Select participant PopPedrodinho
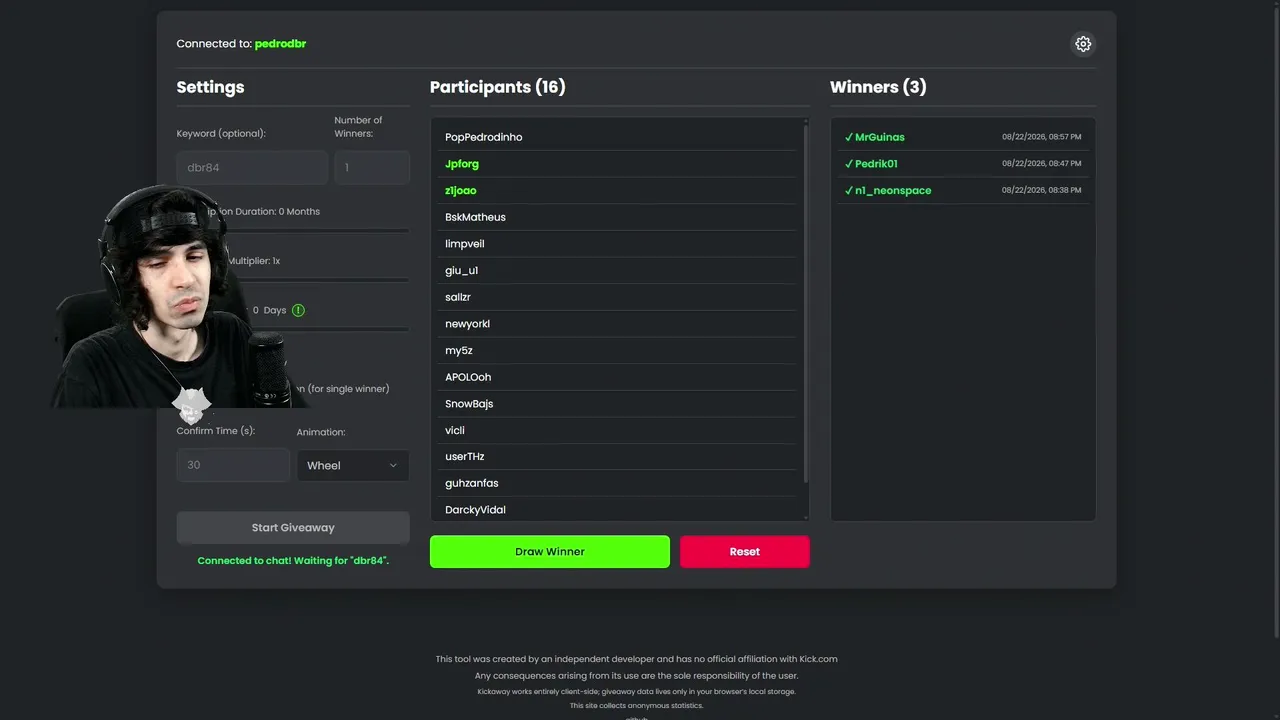The width and height of the screenshot is (1280, 720). [x=619, y=137]
